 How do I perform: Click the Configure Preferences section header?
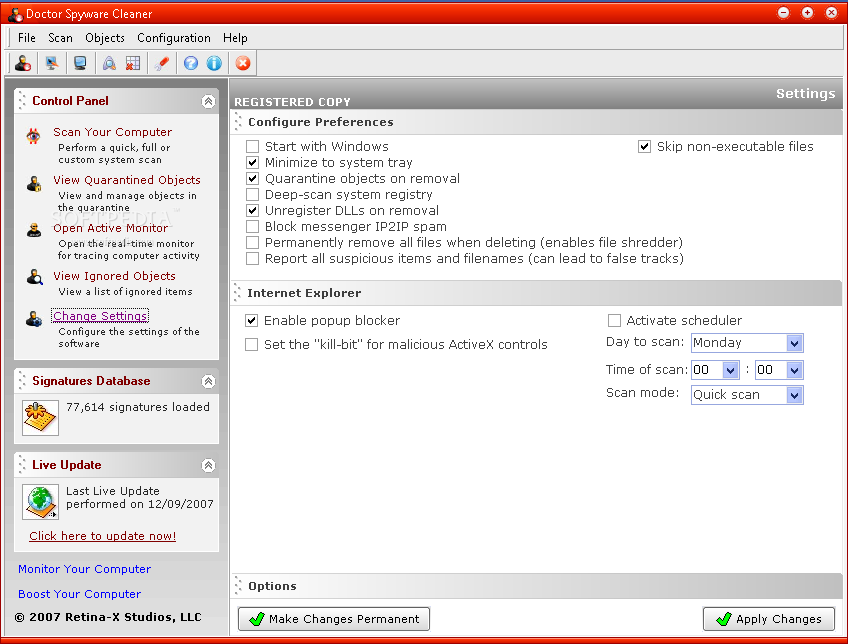[x=536, y=122]
